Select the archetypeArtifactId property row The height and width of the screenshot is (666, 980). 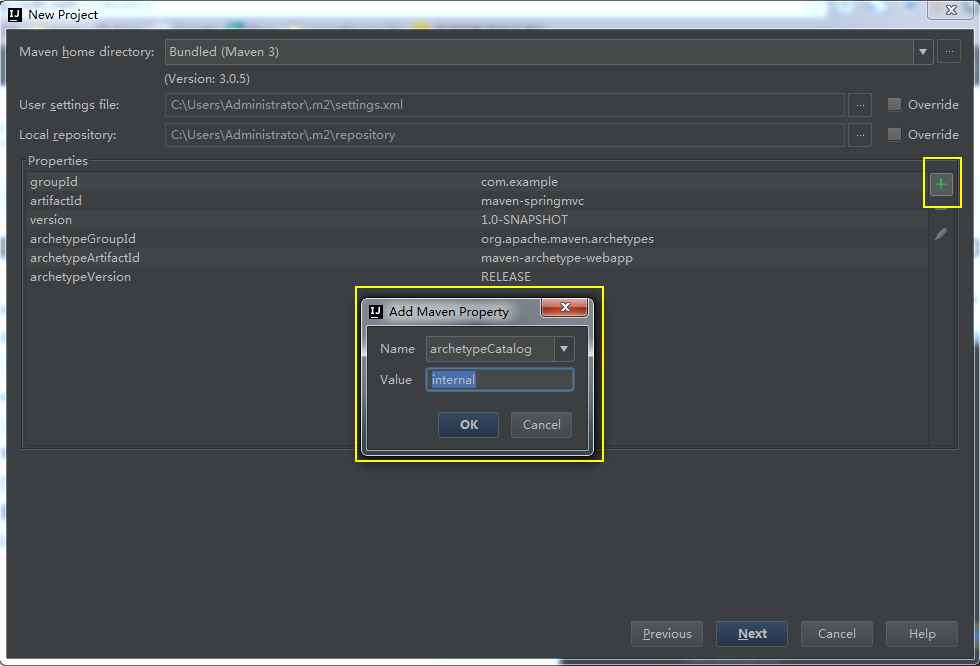click(475, 257)
